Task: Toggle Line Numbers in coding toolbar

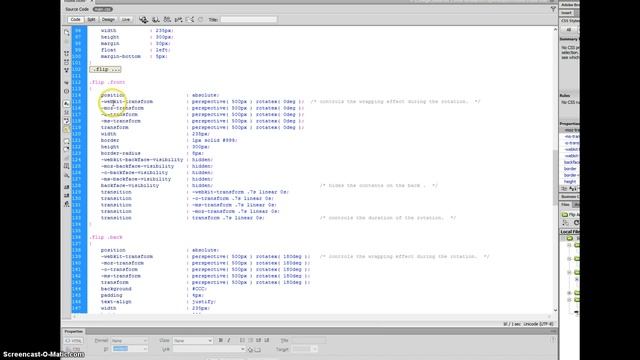Action: (67, 103)
